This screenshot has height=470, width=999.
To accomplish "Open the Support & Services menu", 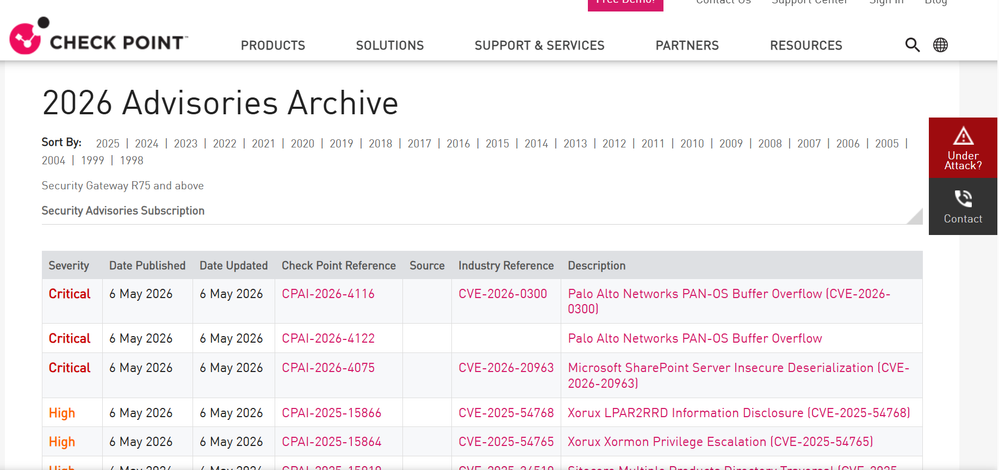I will coord(540,46).
